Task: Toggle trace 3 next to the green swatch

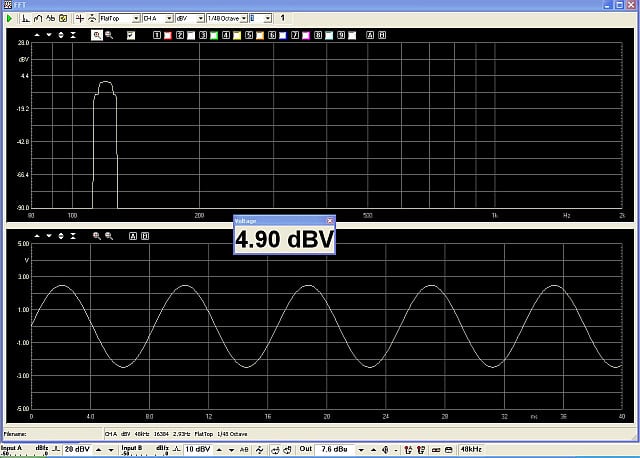Action: coord(202,35)
